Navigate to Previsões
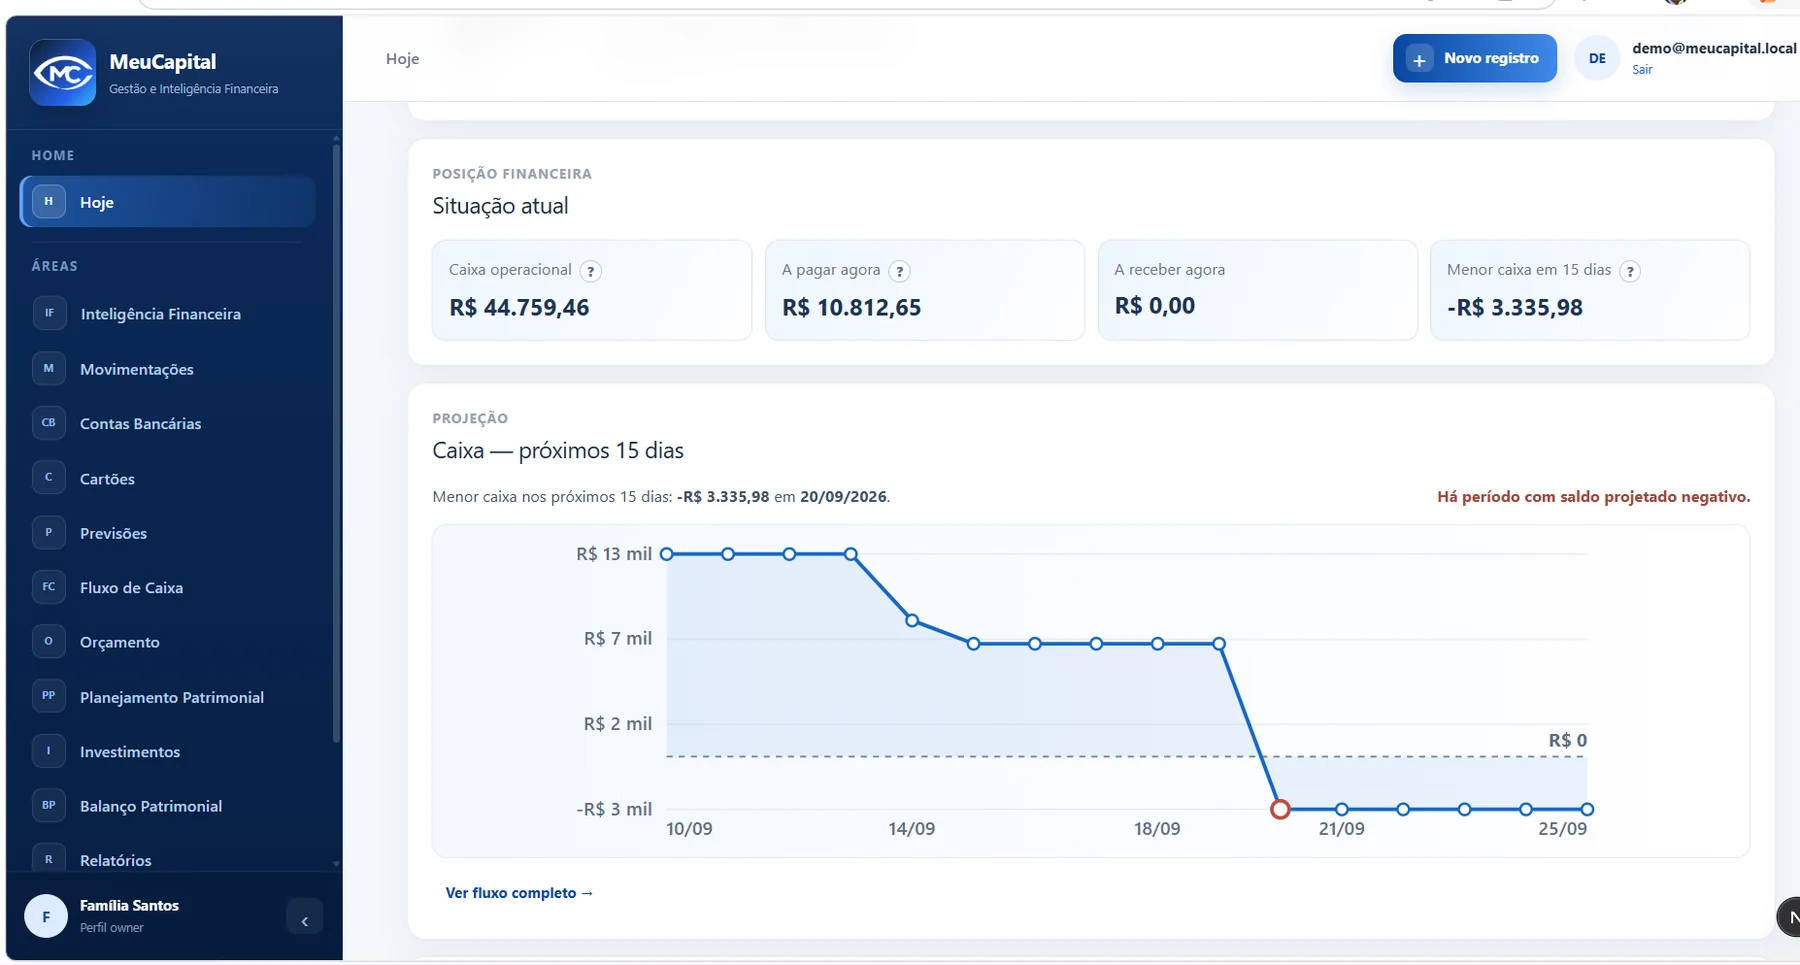The image size is (1800, 965). coord(168,533)
